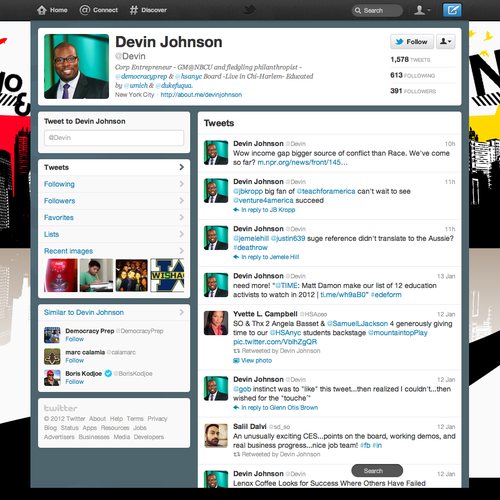Click chevron next to Similar to Devin Johnson
Screen dimensions: 500x500
tap(182, 312)
